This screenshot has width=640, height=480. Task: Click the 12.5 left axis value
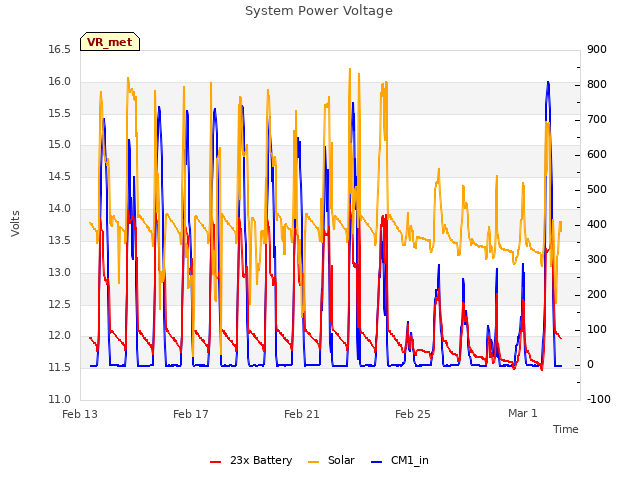point(60,304)
